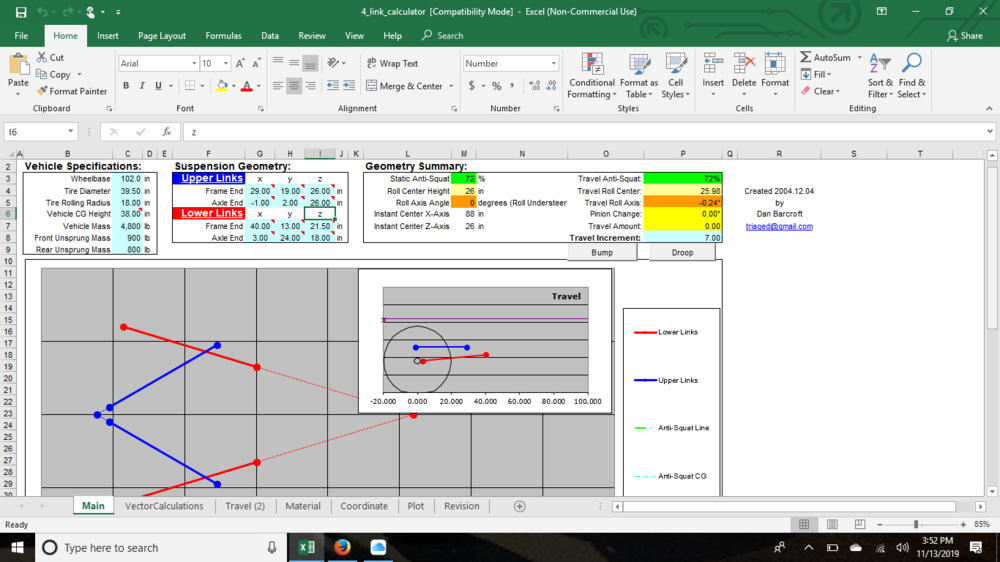The width and height of the screenshot is (1000, 562).
Task: Decrease decimal places icon
Action: tap(551, 85)
